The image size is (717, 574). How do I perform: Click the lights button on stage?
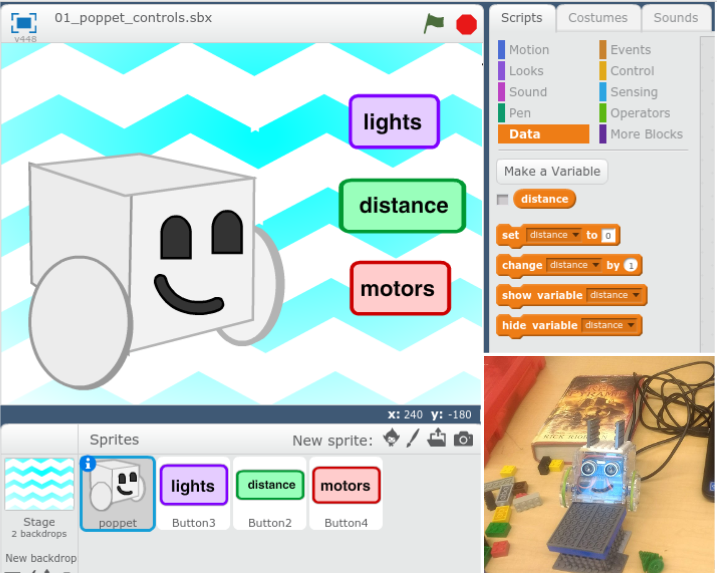tap(394, 122)
